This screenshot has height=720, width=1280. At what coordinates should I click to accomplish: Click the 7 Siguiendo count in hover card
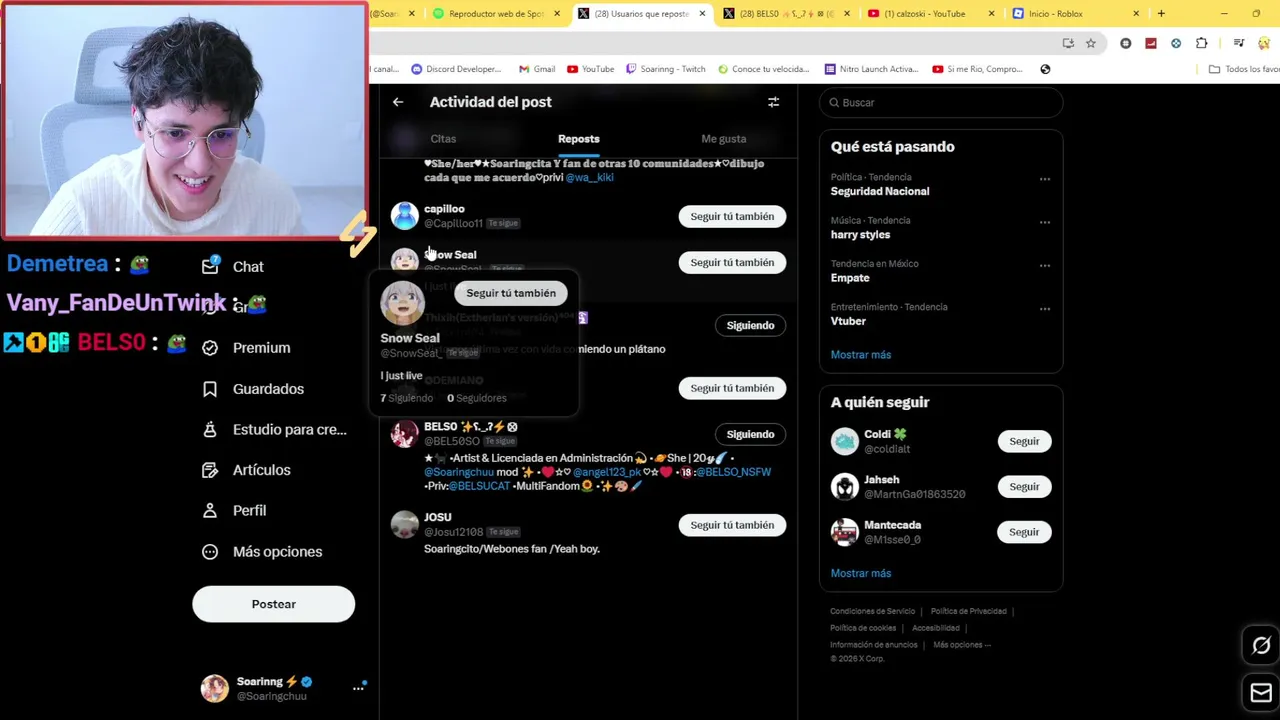[406, 398]
